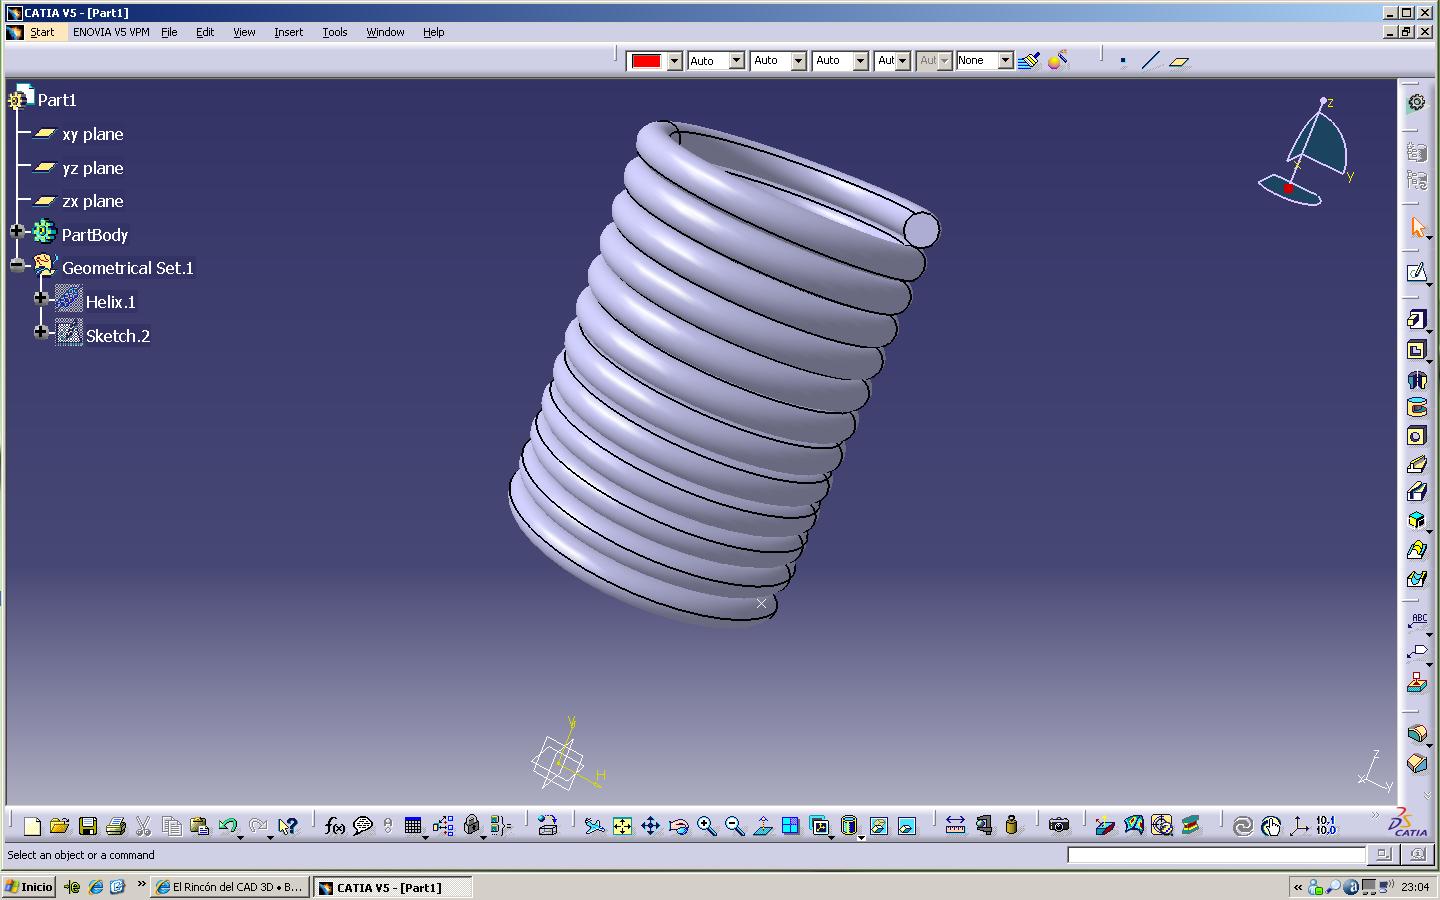The width and height of the screenshot is (1440, 900).
Task: Click the Paste clipboard icon
Action: tap(199, 826)
